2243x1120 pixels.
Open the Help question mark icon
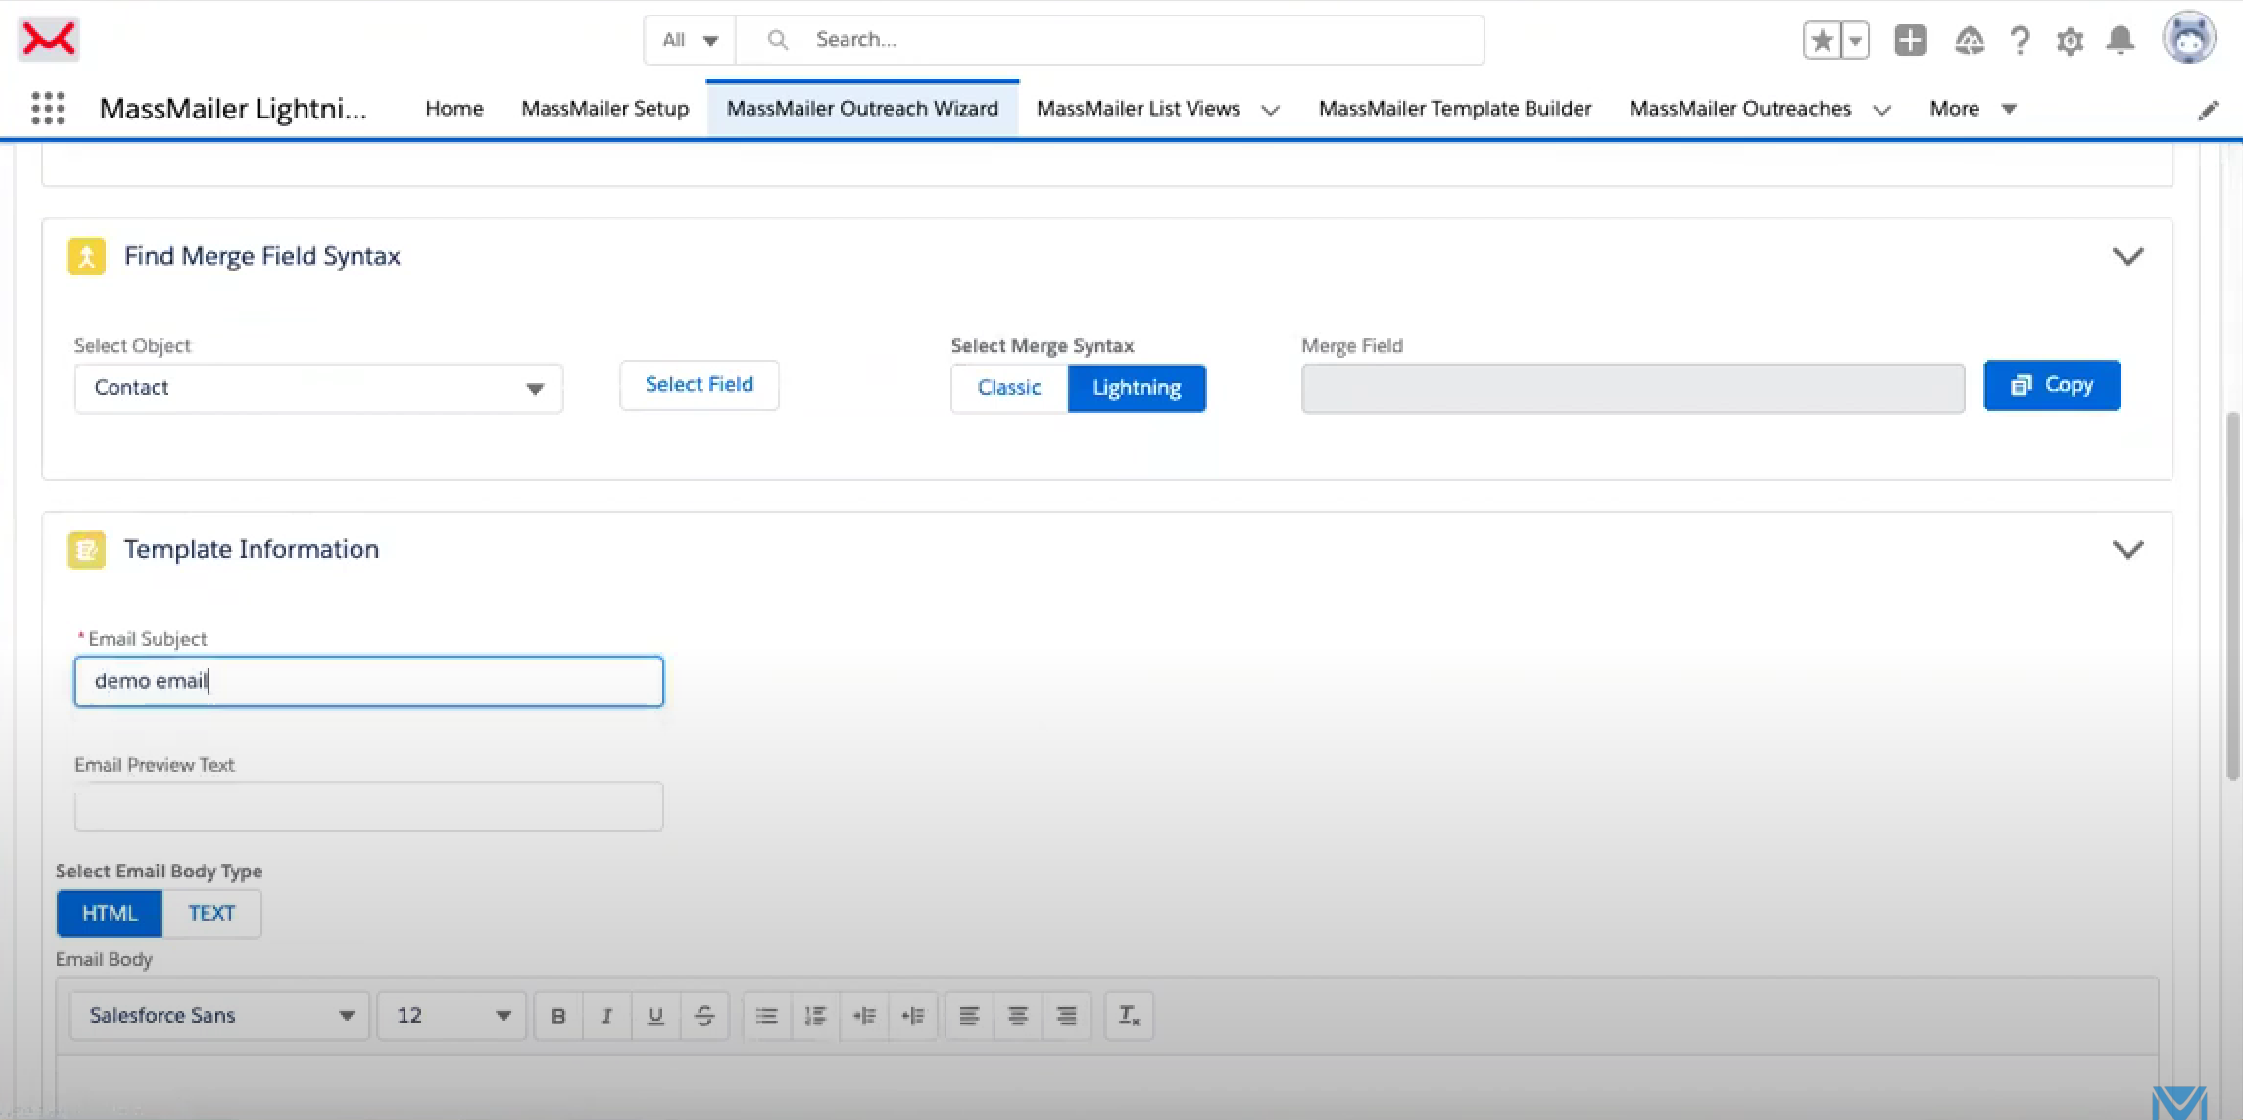click(x=2020, y=40)
